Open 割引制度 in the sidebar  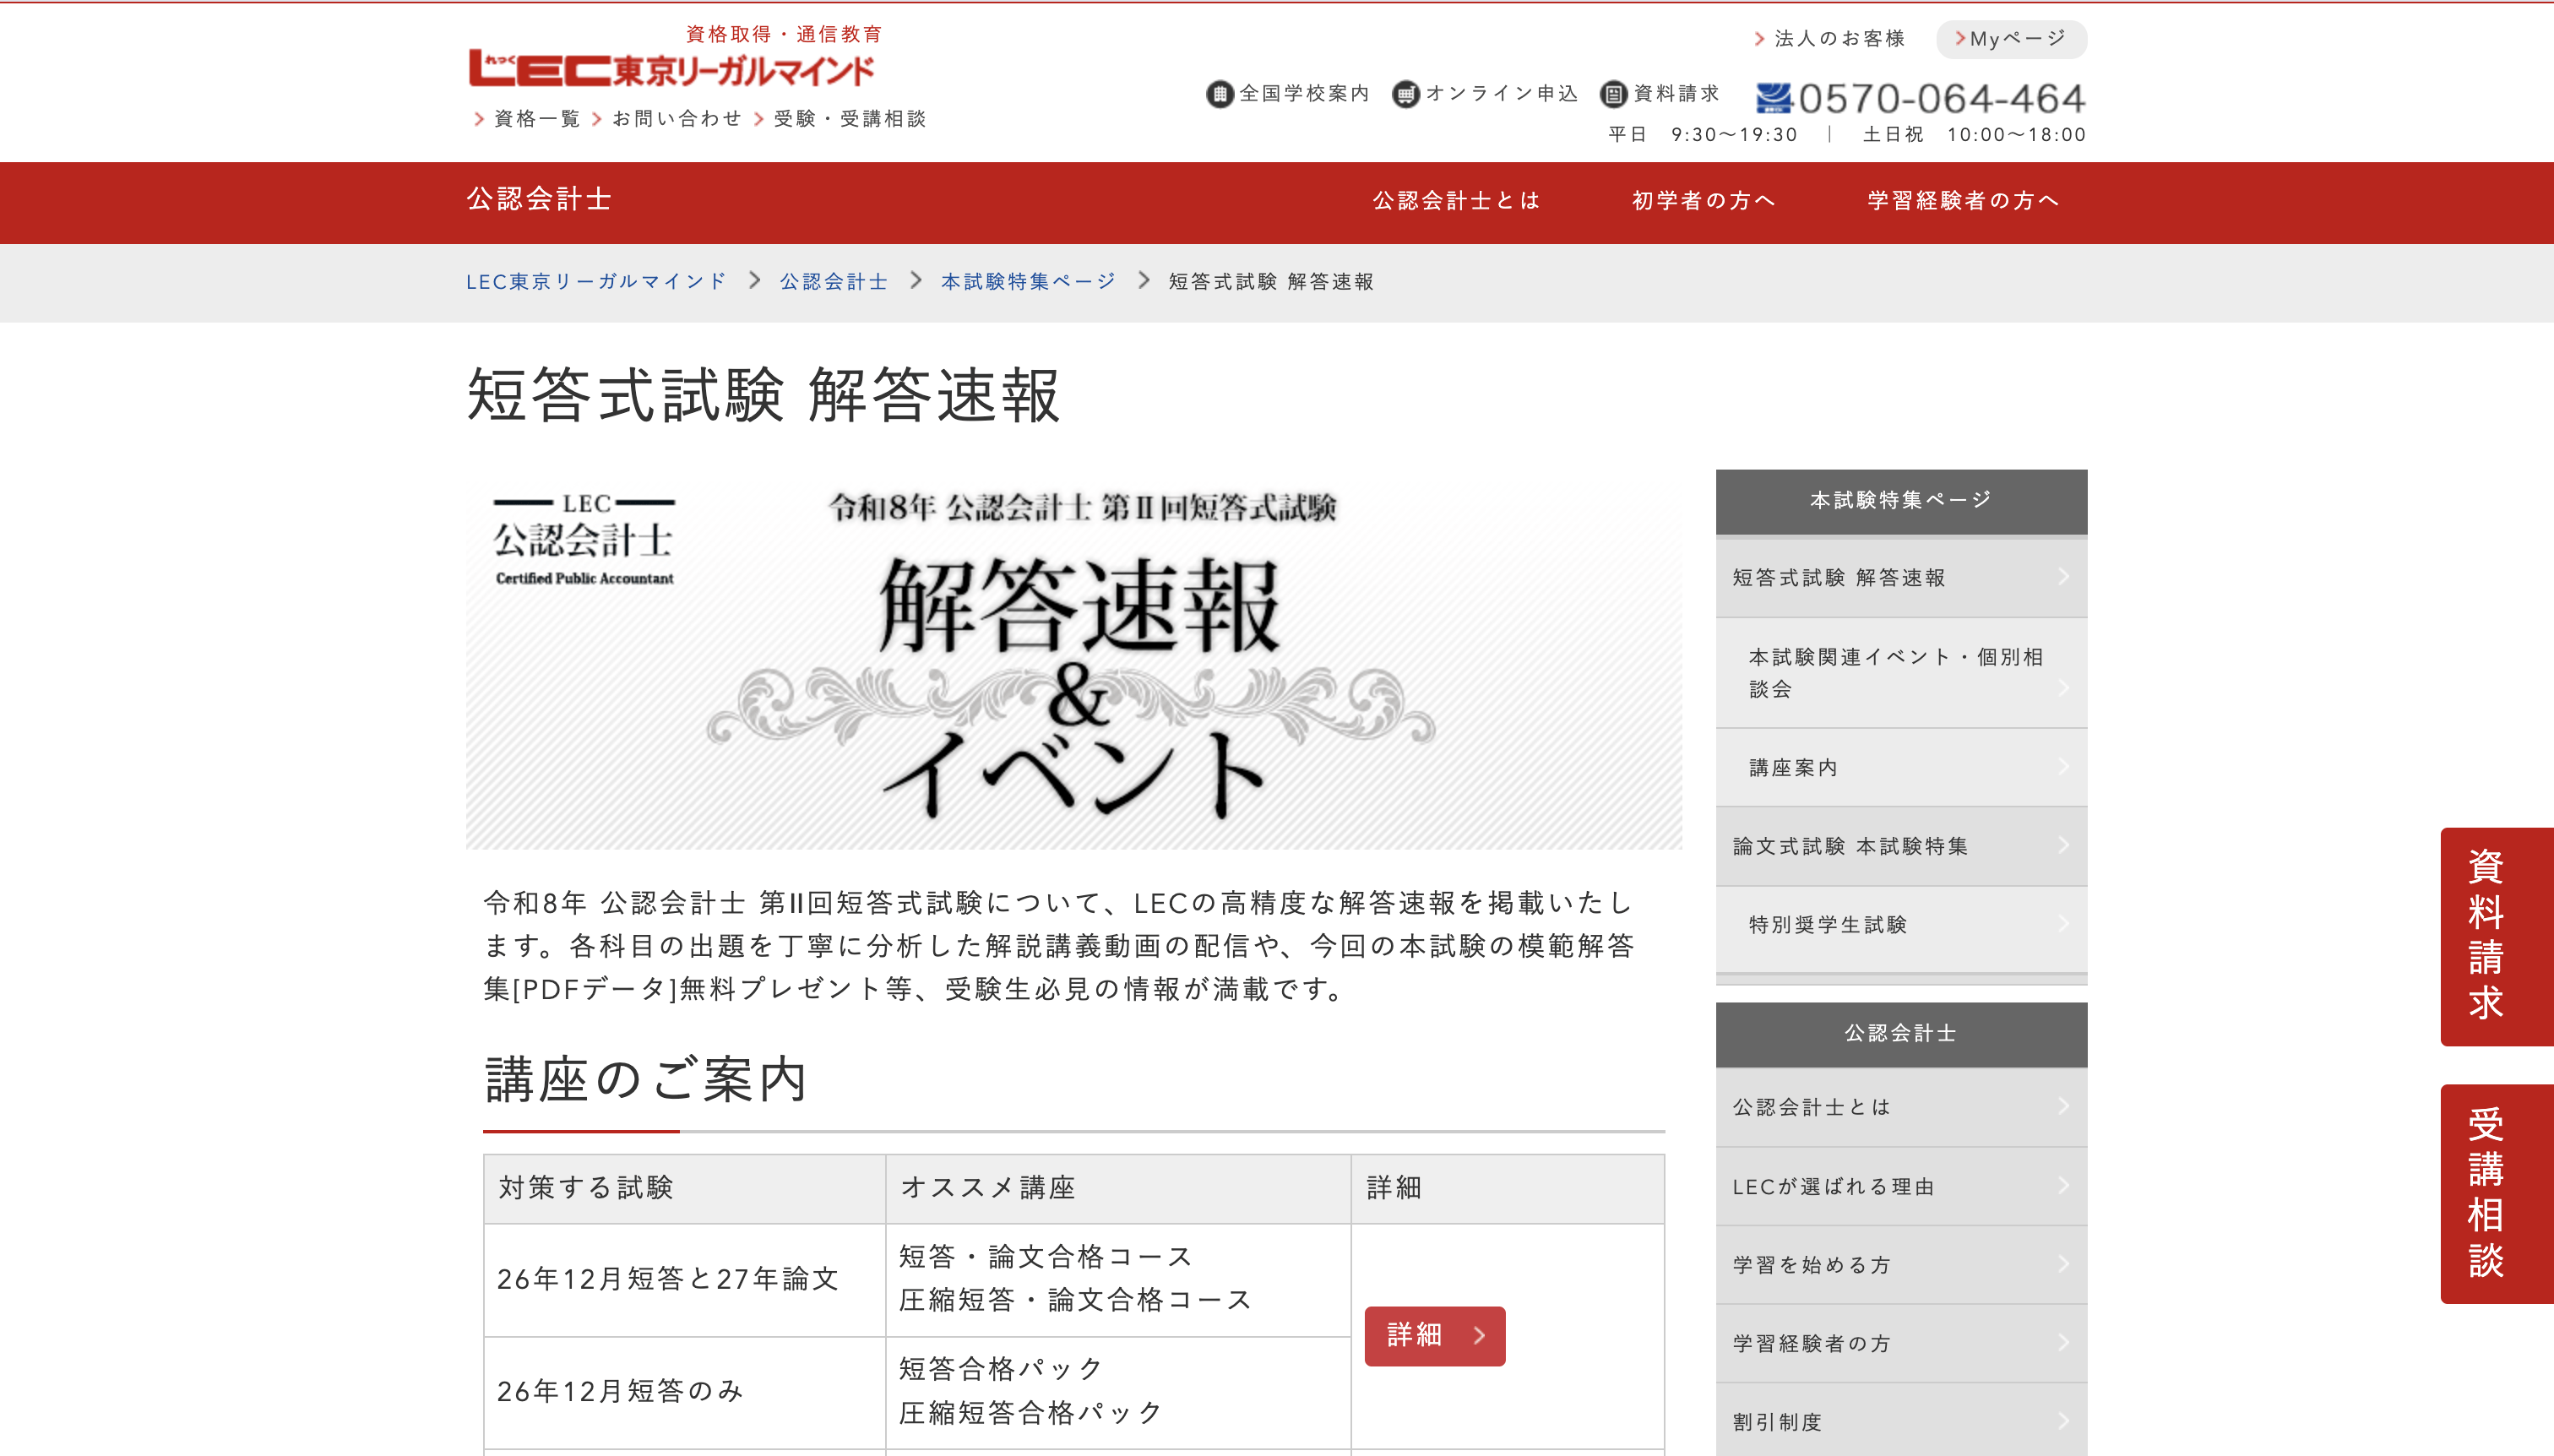click(x=1901, y=1421)
